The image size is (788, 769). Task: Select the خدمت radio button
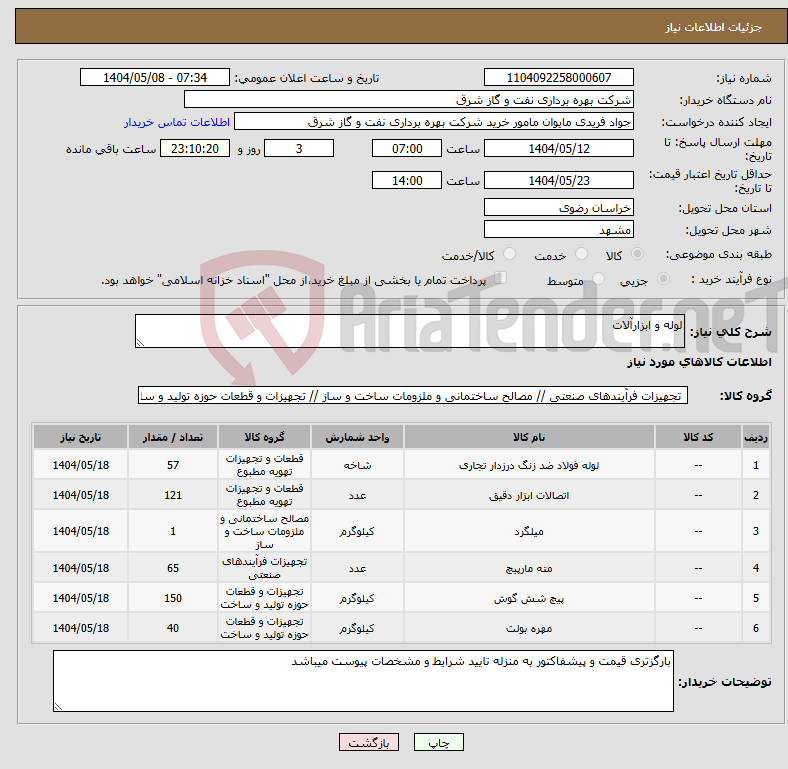581,254
